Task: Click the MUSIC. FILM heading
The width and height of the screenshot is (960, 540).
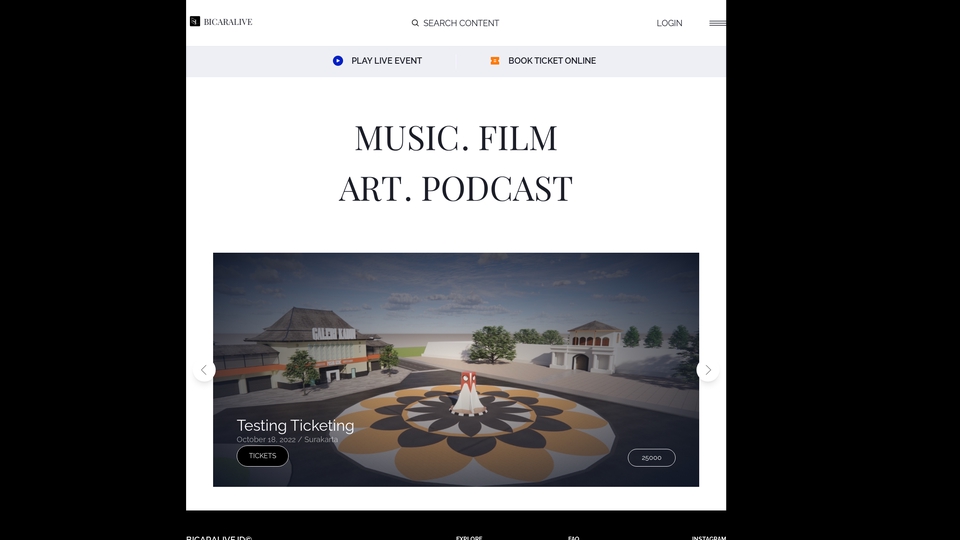Action: tap(456, 138)
